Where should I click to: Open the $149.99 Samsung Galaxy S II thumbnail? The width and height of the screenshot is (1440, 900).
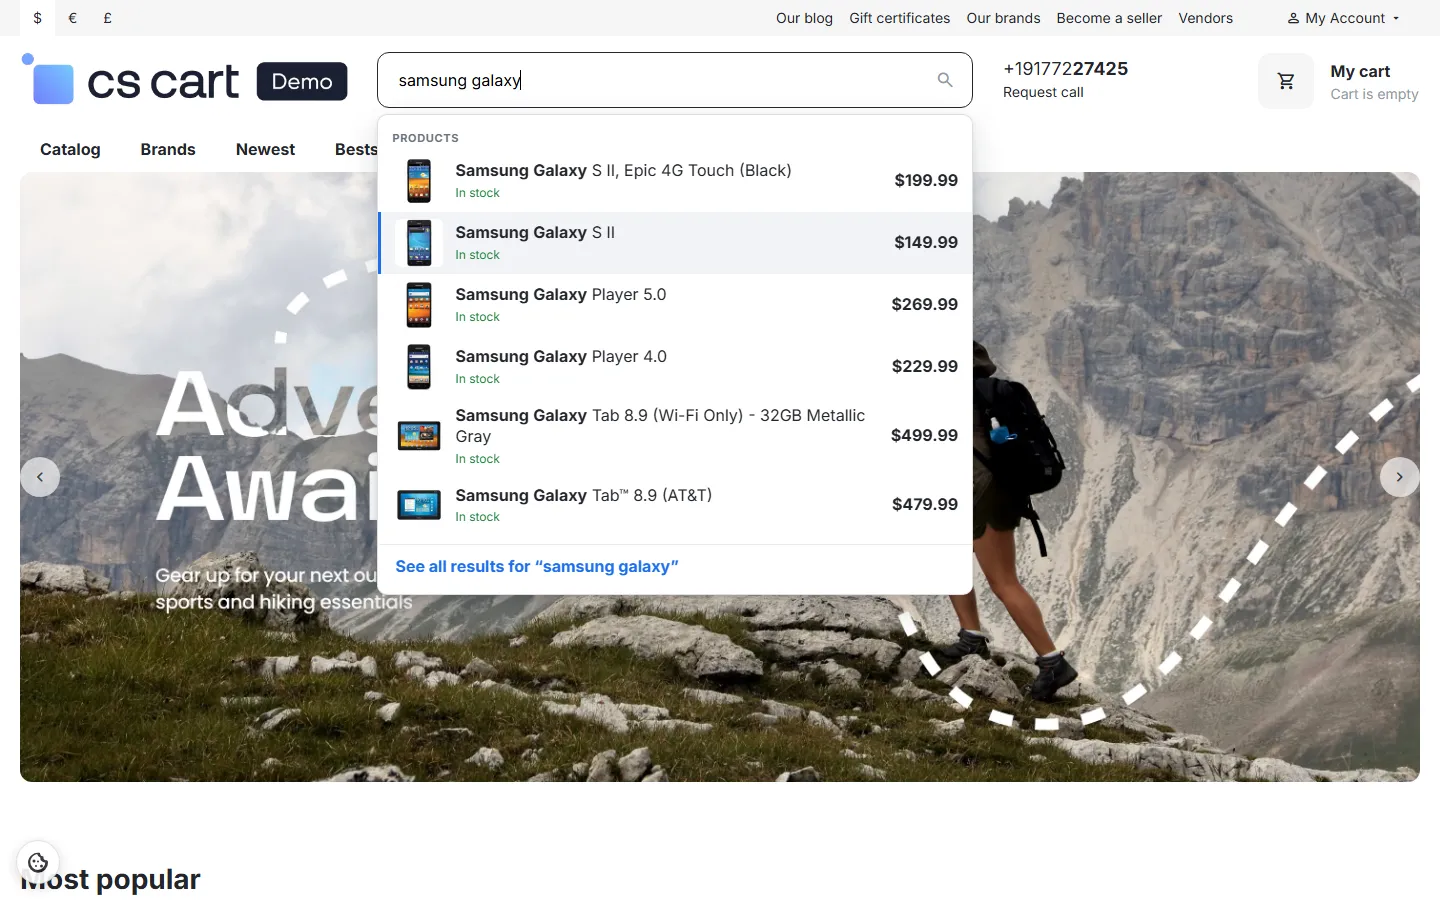coord(419,243)
